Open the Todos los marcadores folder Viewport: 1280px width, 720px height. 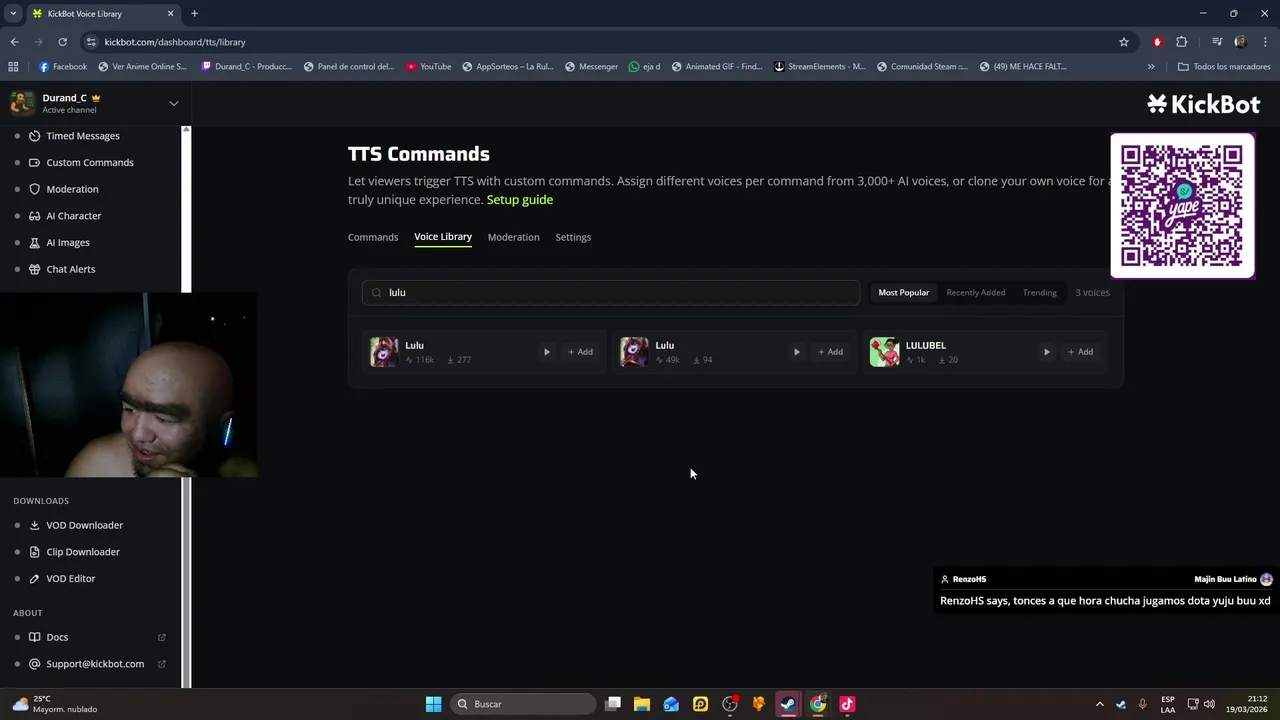click(x=1224, y=67)
